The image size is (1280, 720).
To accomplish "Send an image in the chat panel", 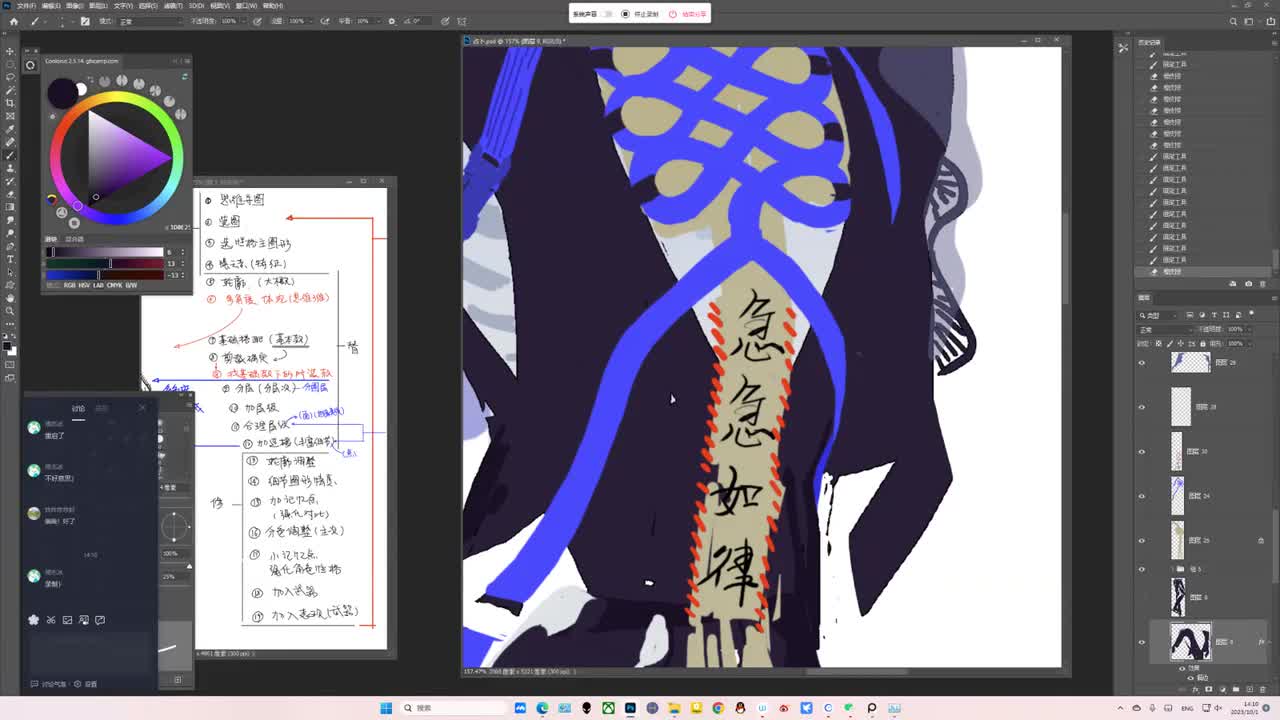I will pos(68,620).
